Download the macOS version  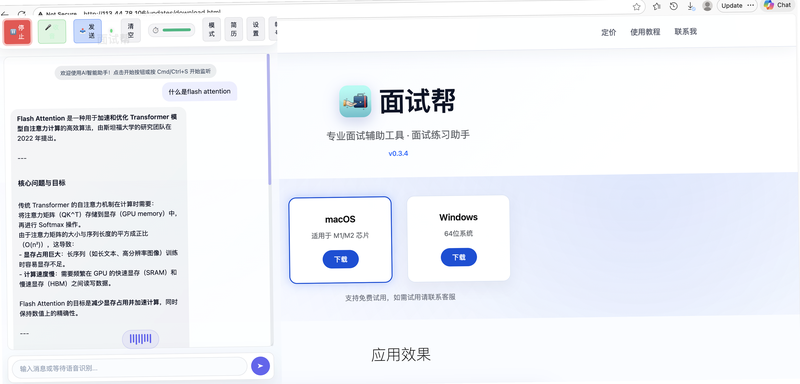[340, 259]
